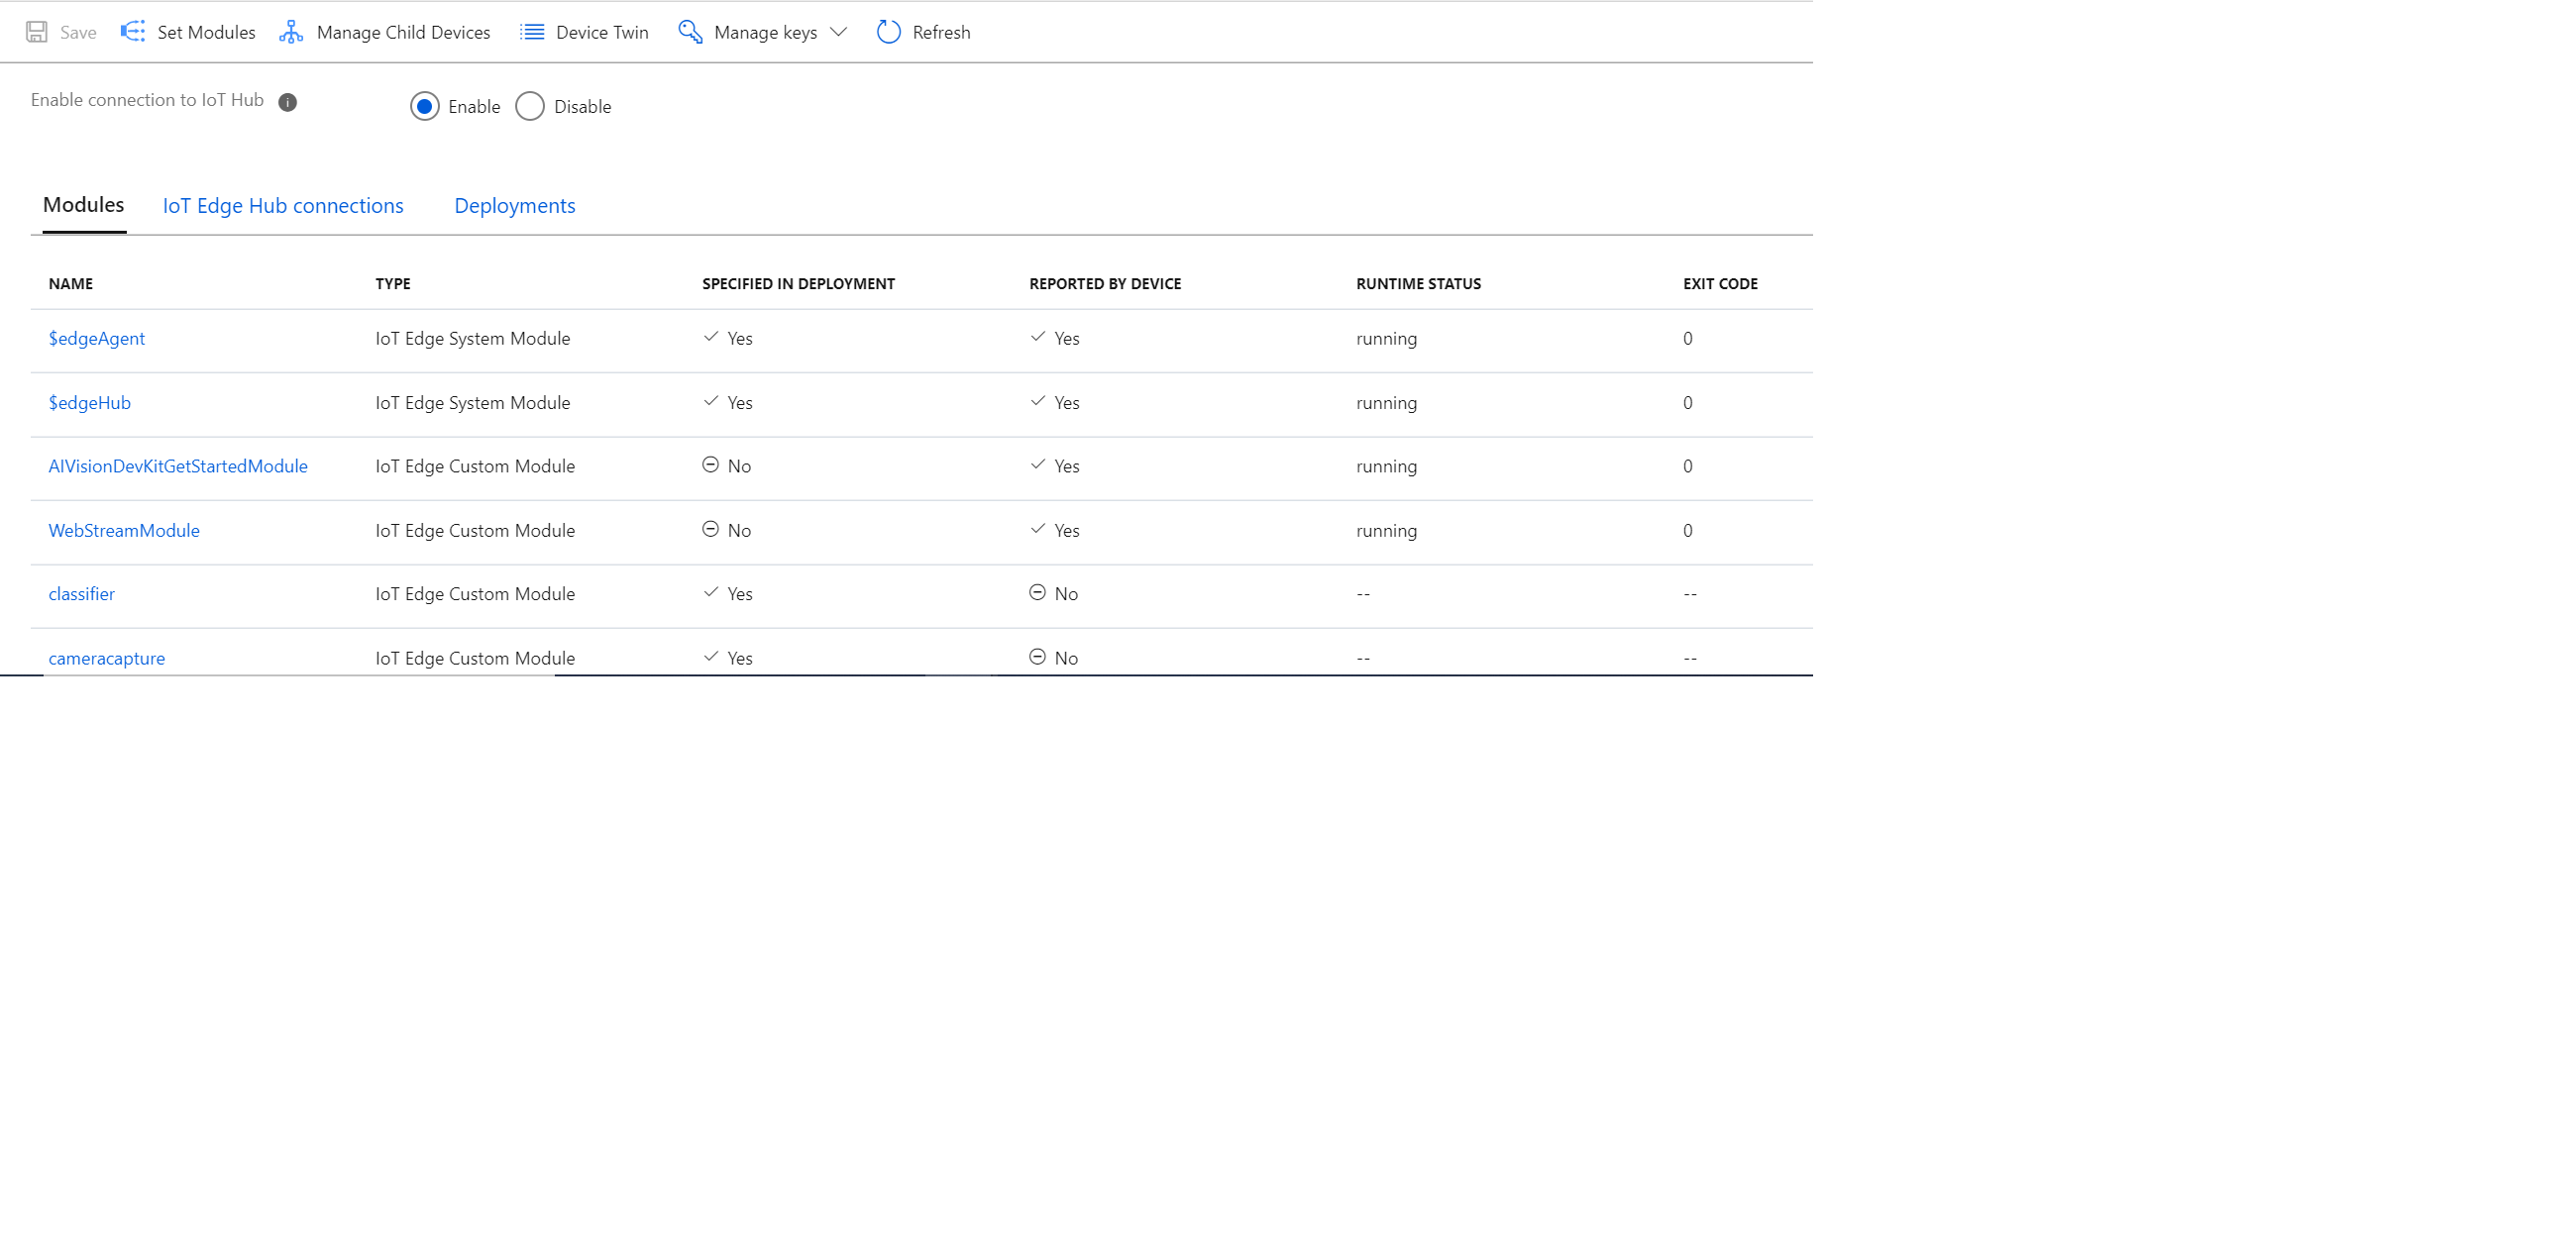The height and width of the screenshot is (1236, 2576).
Task: Click the exit code 0 for WebStreamModule
Action: click(x=1688, y=530)
